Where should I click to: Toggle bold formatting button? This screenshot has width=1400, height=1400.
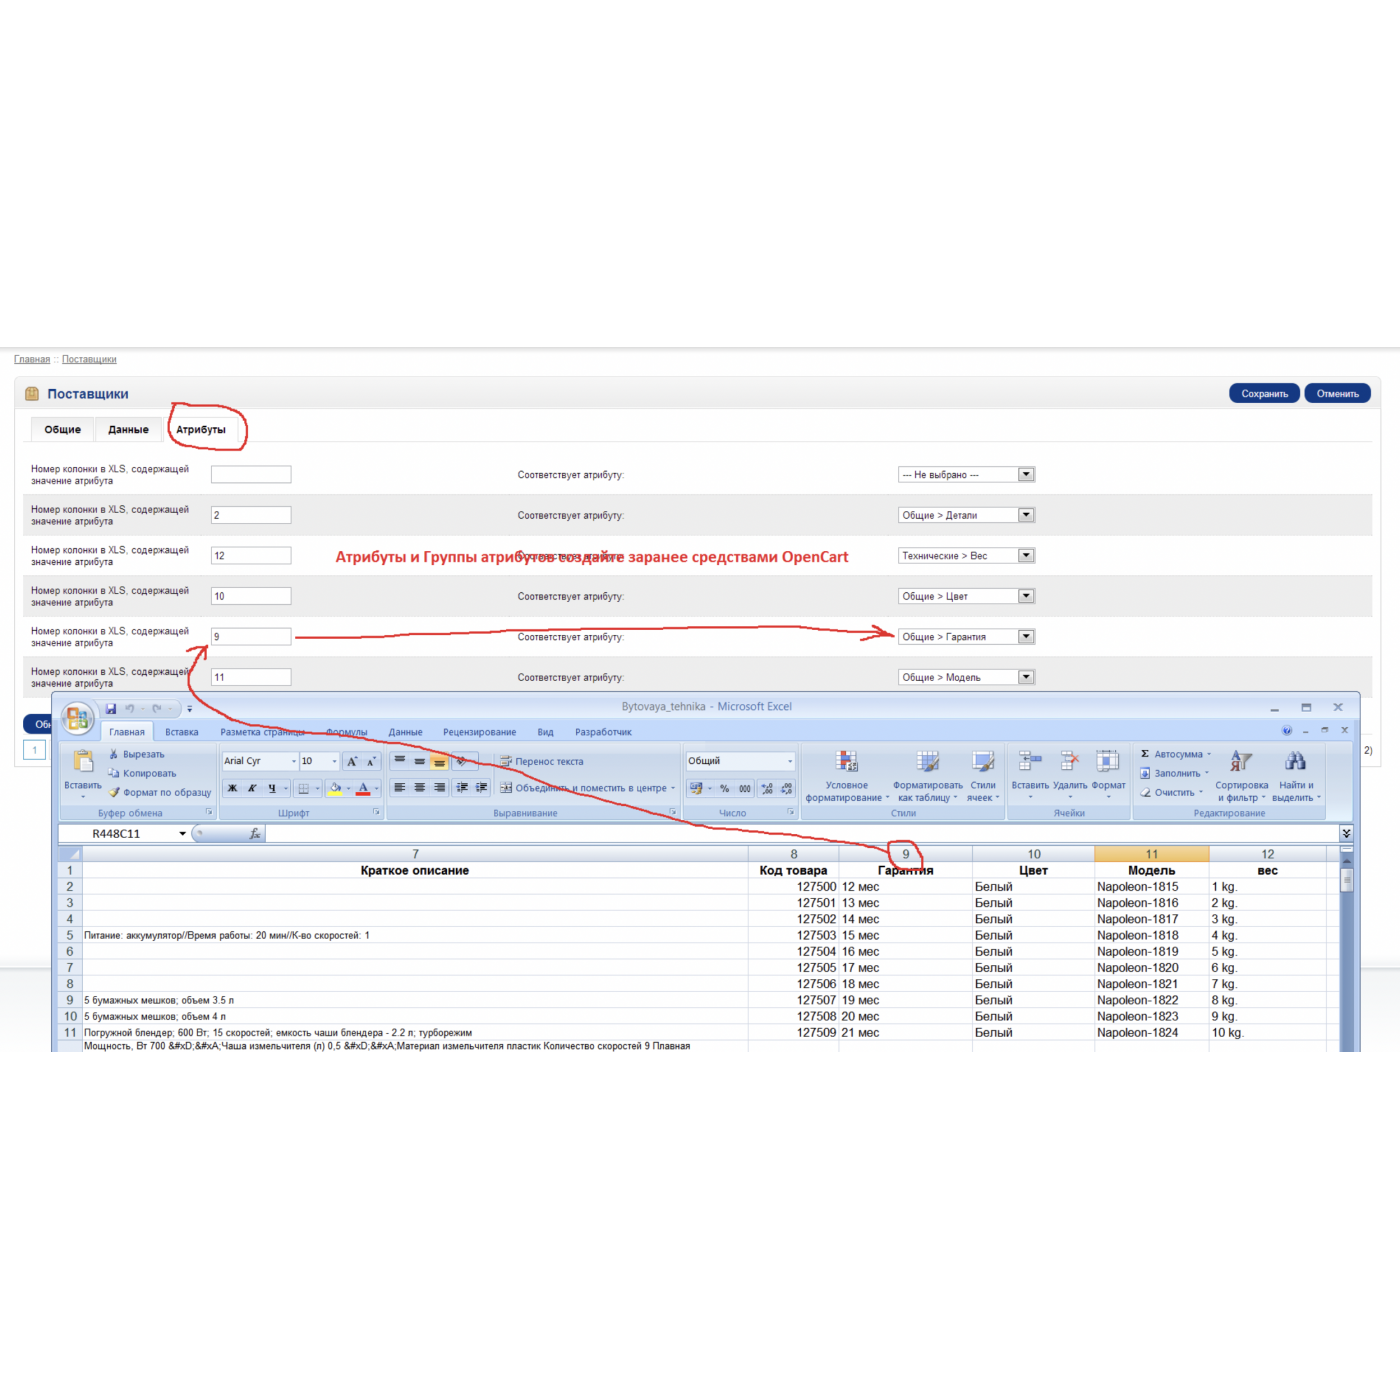pos(232,788)
